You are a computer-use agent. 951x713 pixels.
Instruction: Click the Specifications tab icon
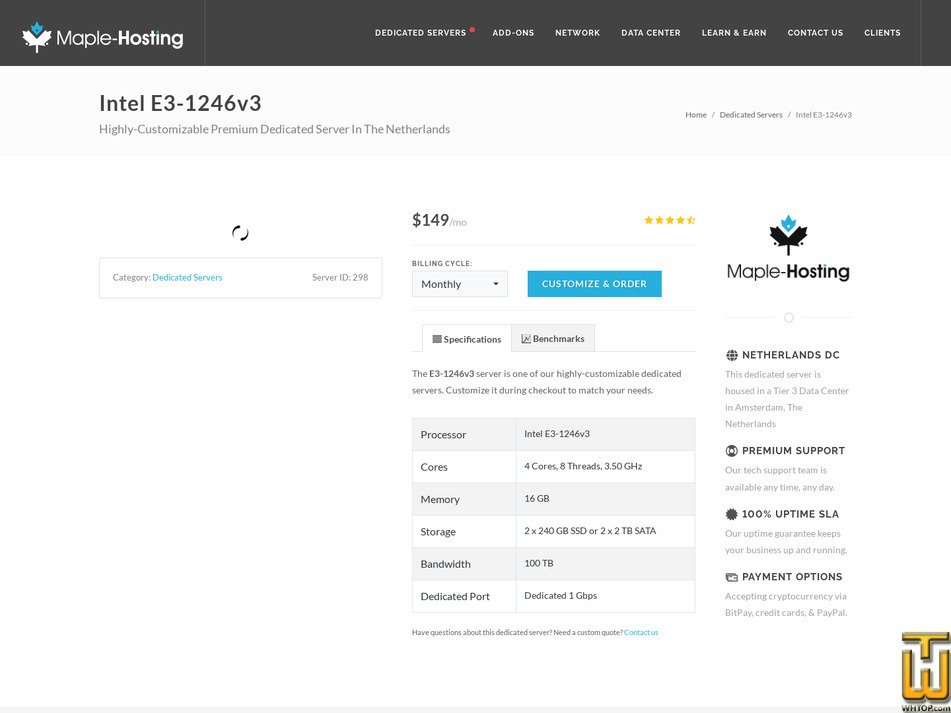click(x=437, y=339)
